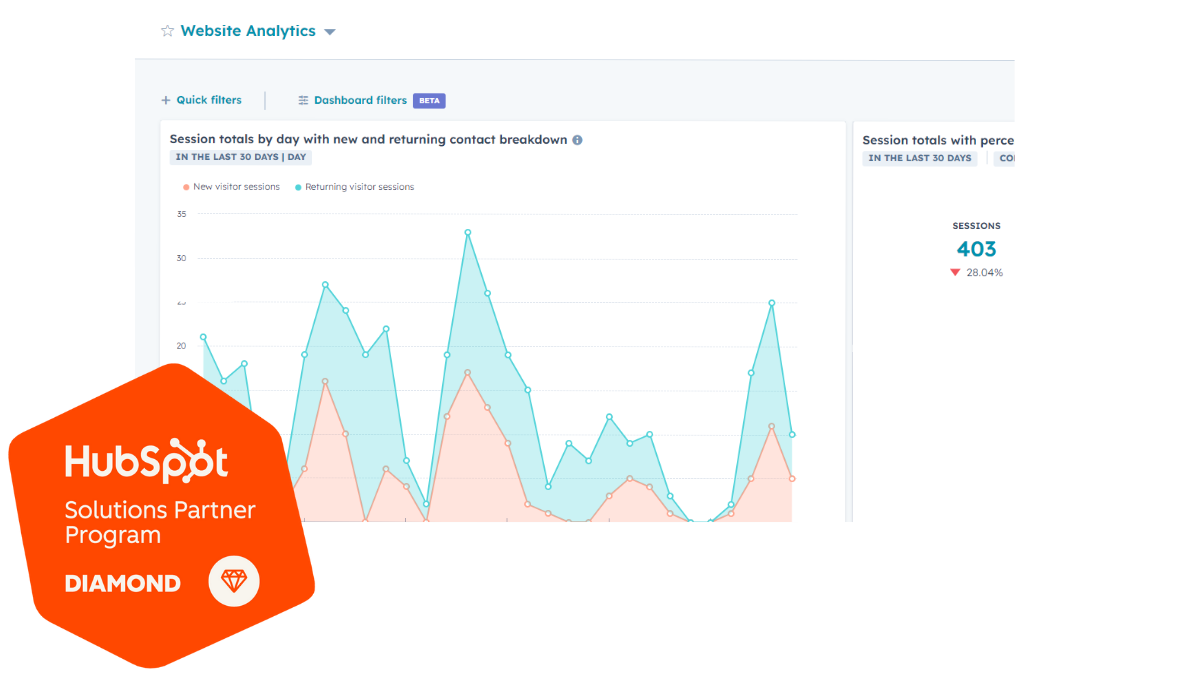Open Dashboard filters
The height and width of the screenshot is (675, 1200).
click(360, 100)
